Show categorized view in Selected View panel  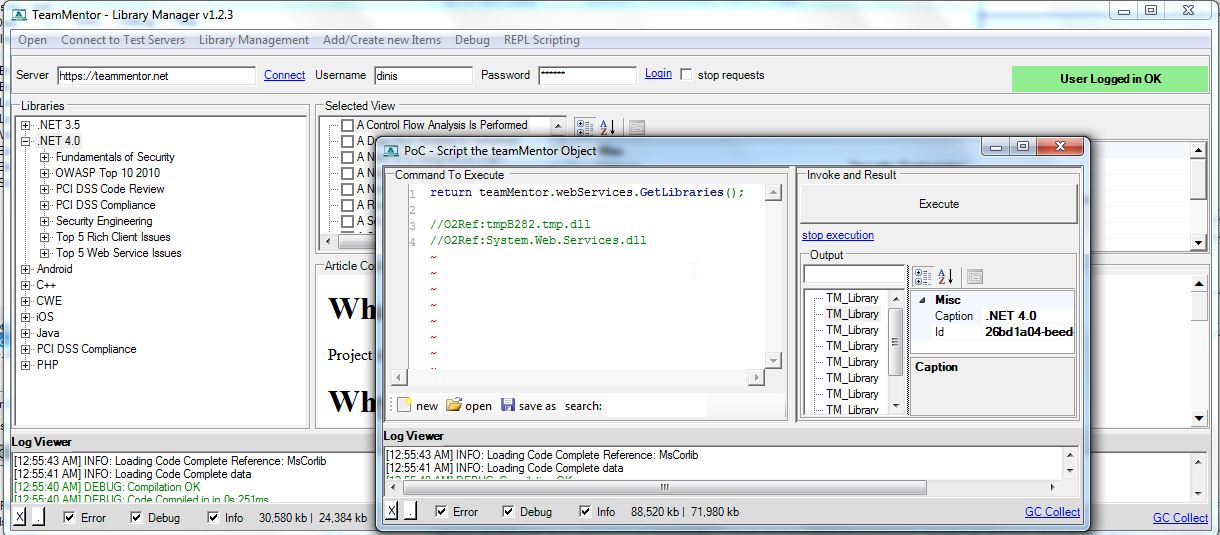[585, 127]
